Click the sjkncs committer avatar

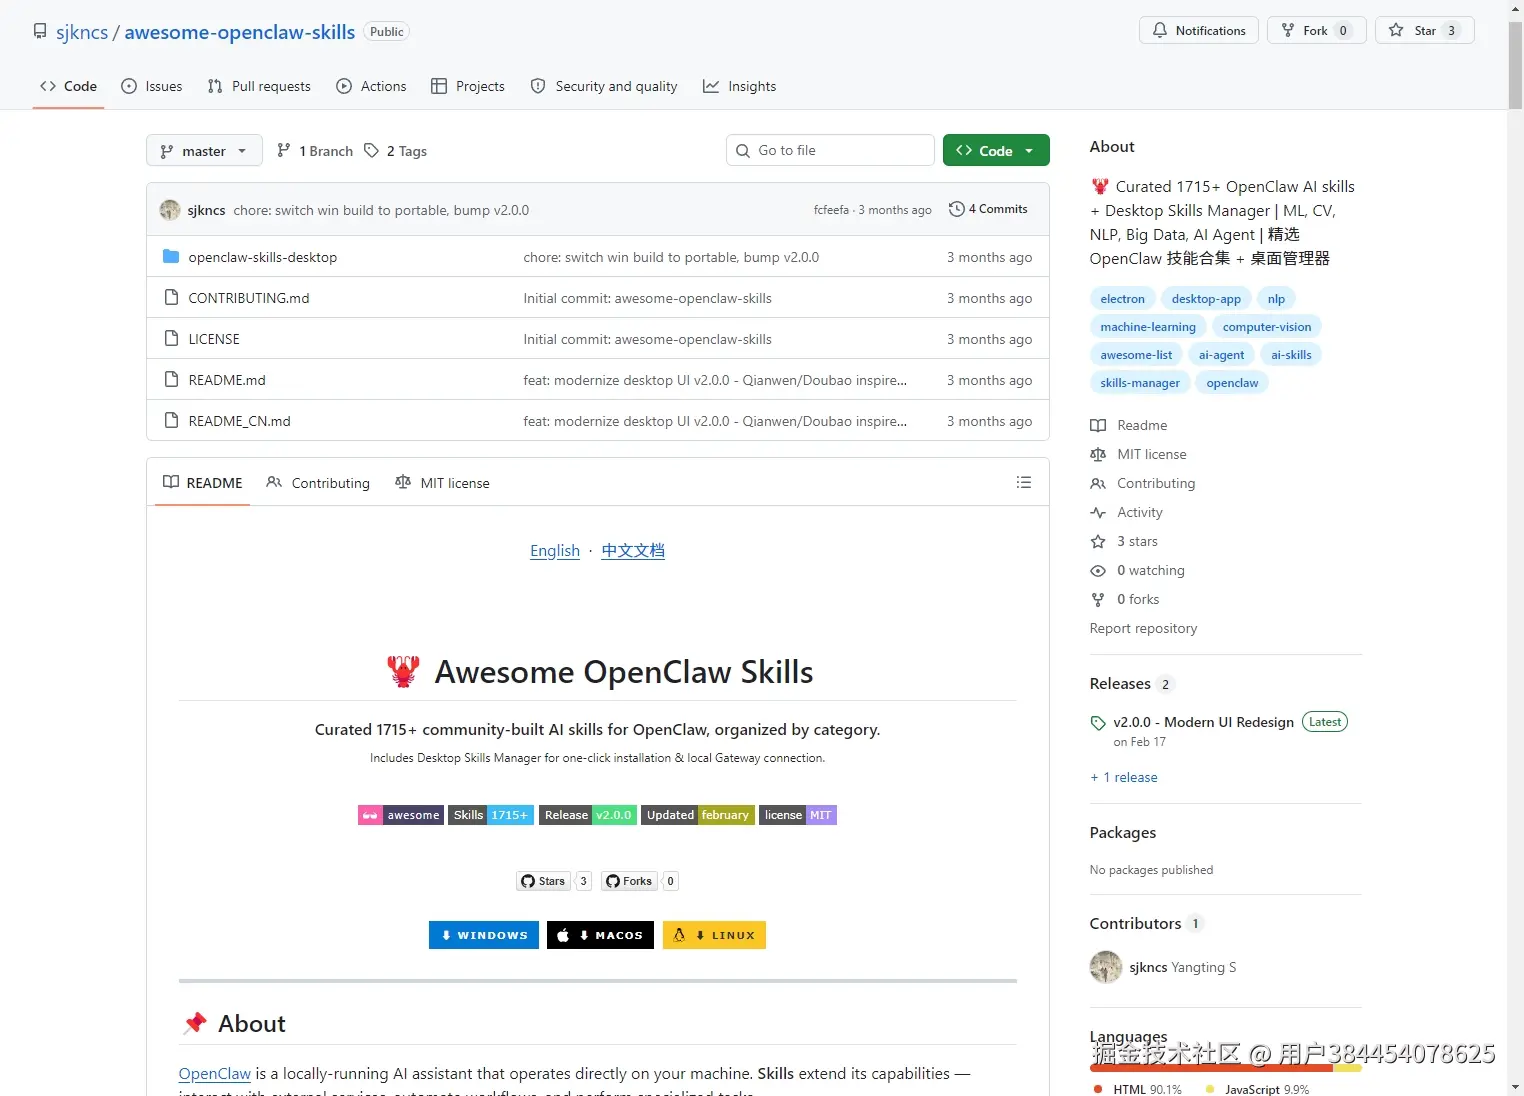click(170, 210)
